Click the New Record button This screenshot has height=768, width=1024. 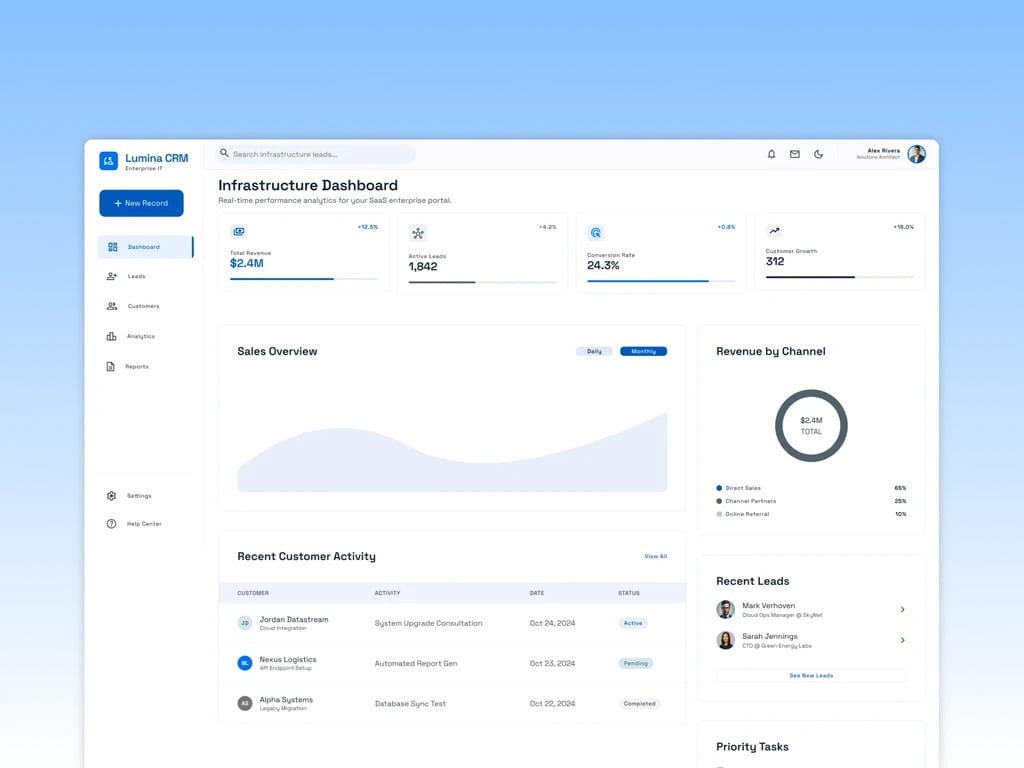141,203
